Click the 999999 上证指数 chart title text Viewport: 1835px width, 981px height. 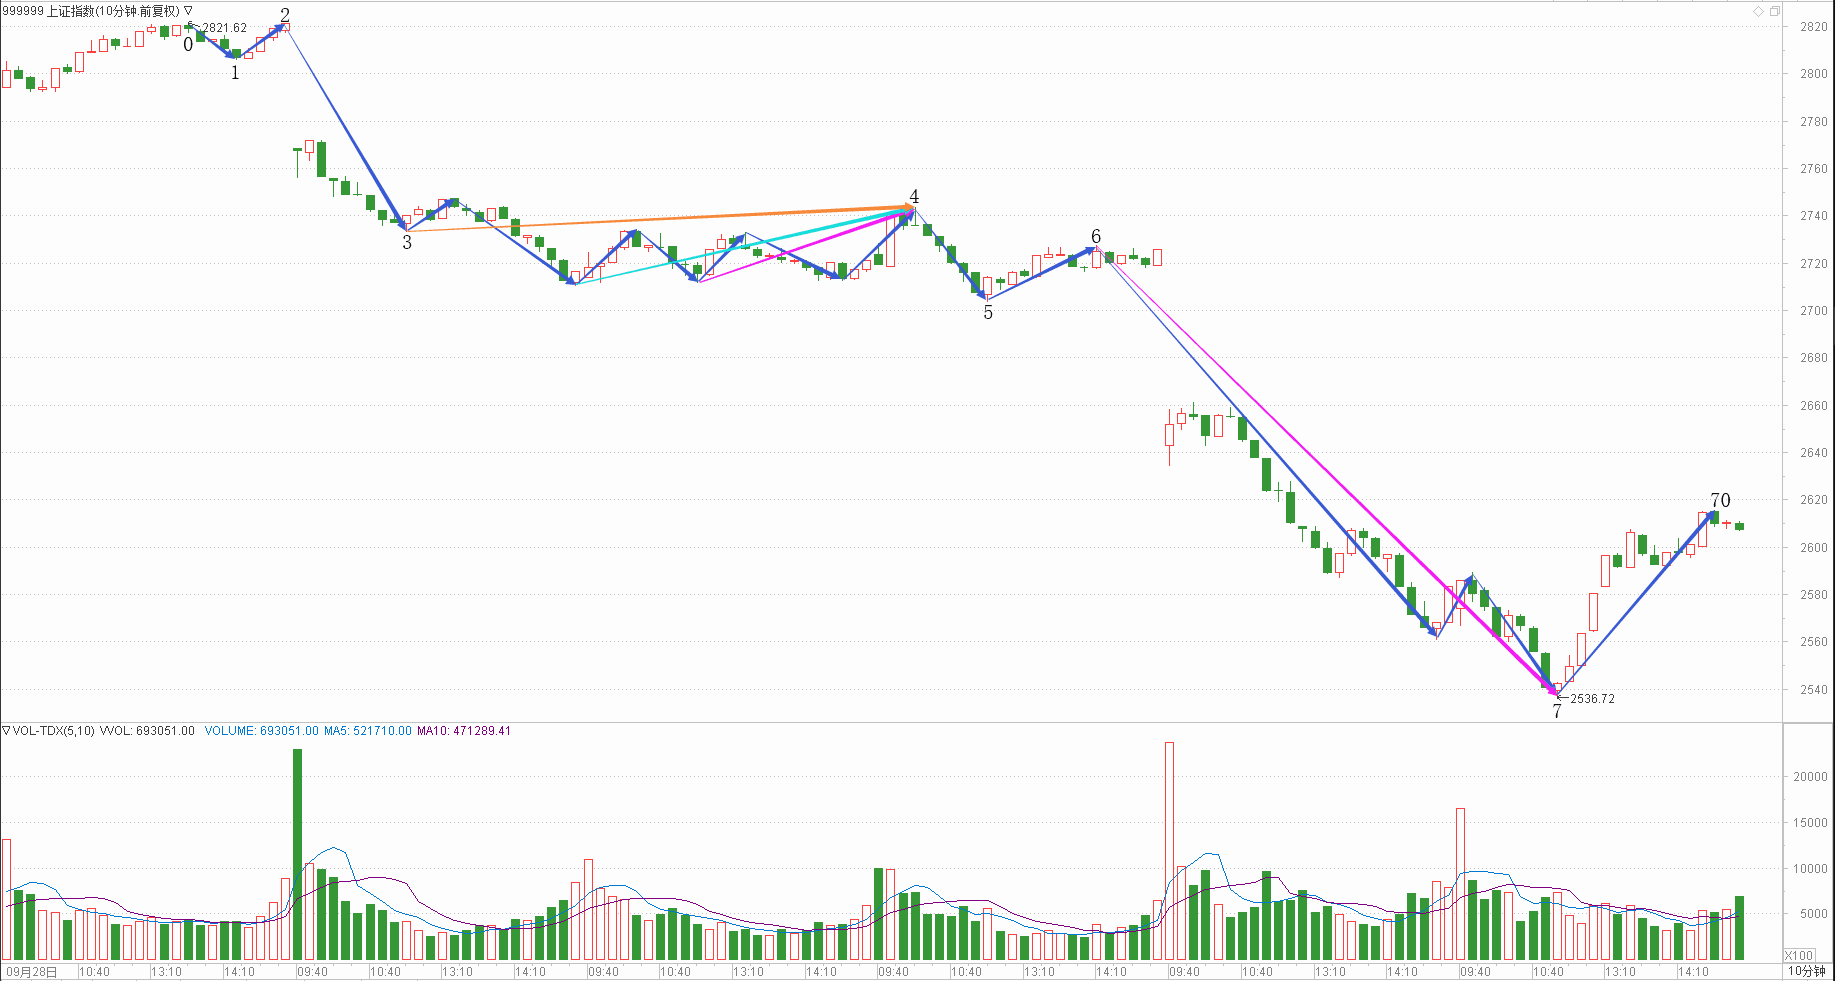click(90, 11)
